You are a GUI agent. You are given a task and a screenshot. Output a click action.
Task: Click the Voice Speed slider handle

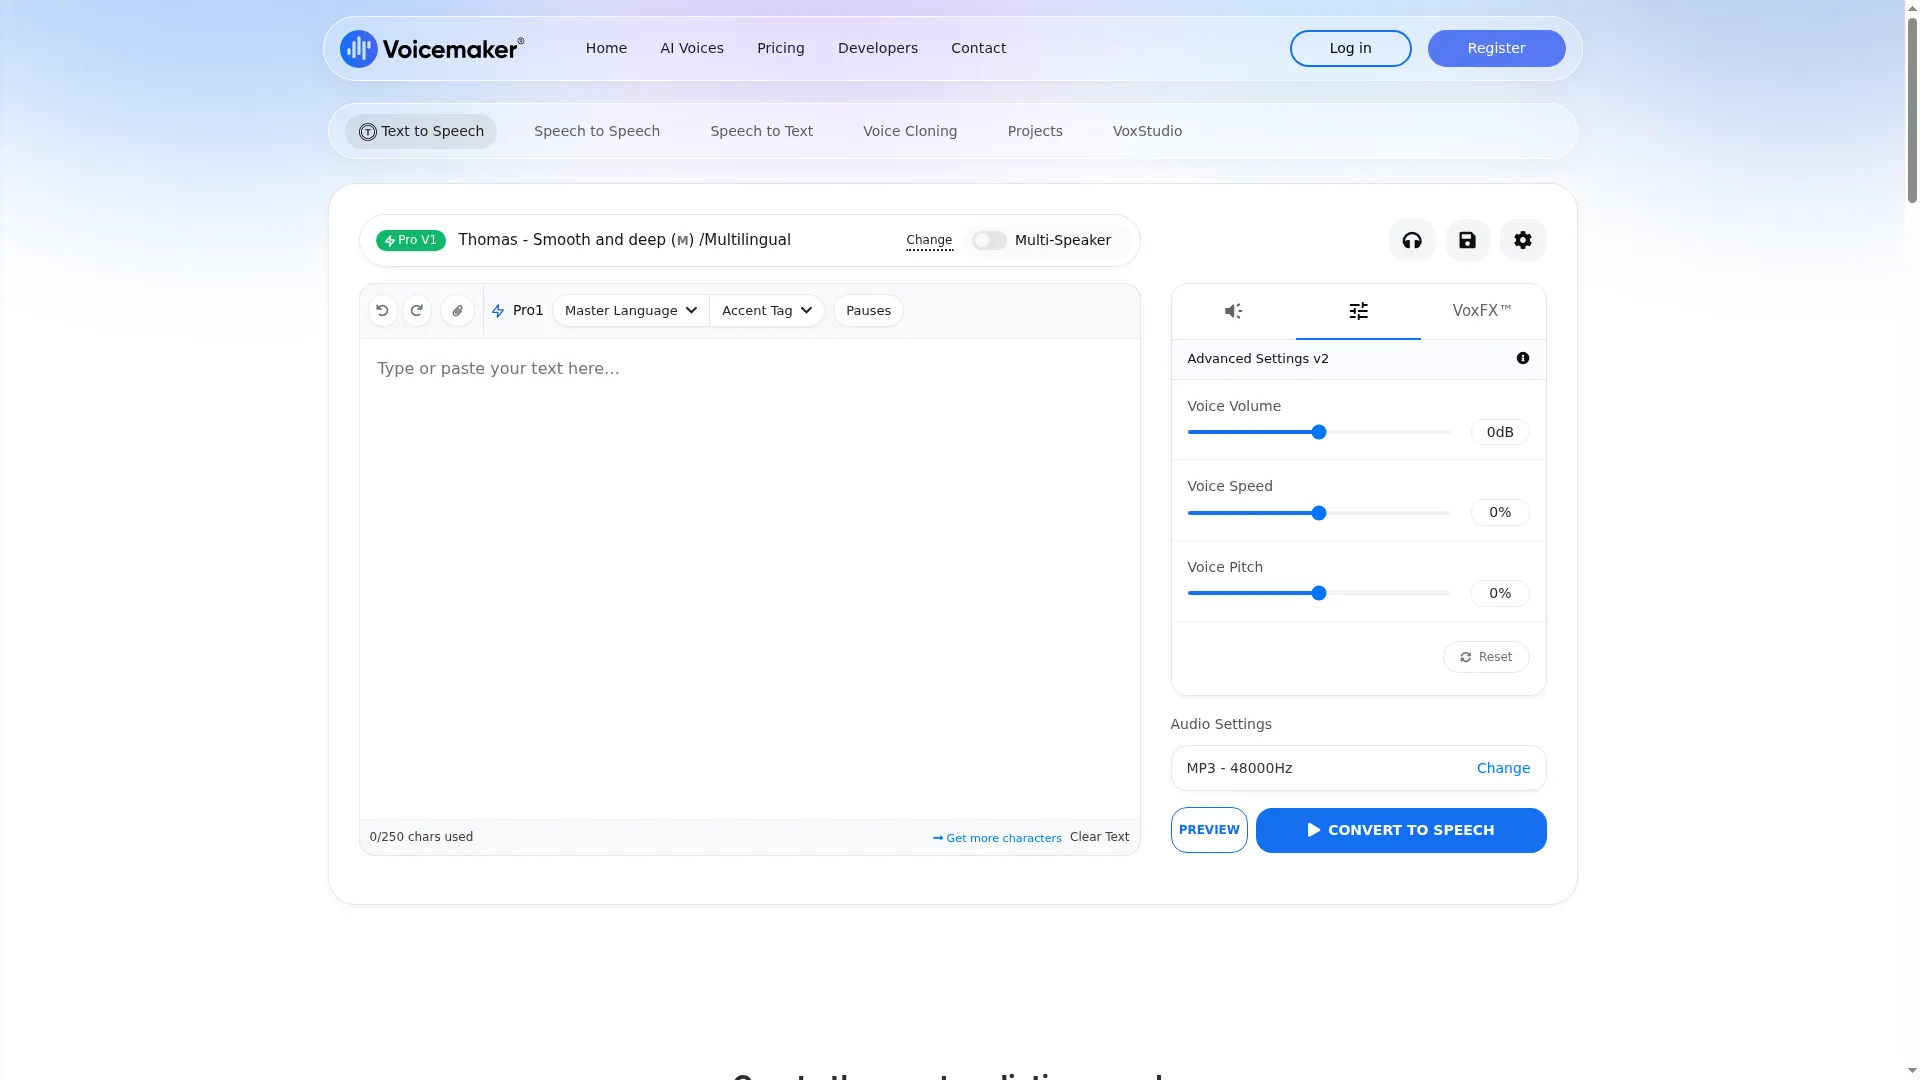(1319, 513)
